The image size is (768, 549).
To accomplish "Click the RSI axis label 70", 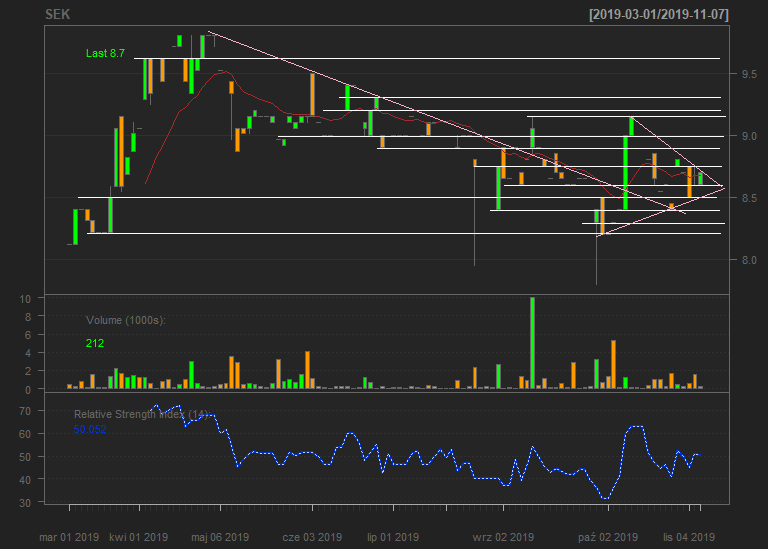I will pyautogui.click(x=25, y=411).
